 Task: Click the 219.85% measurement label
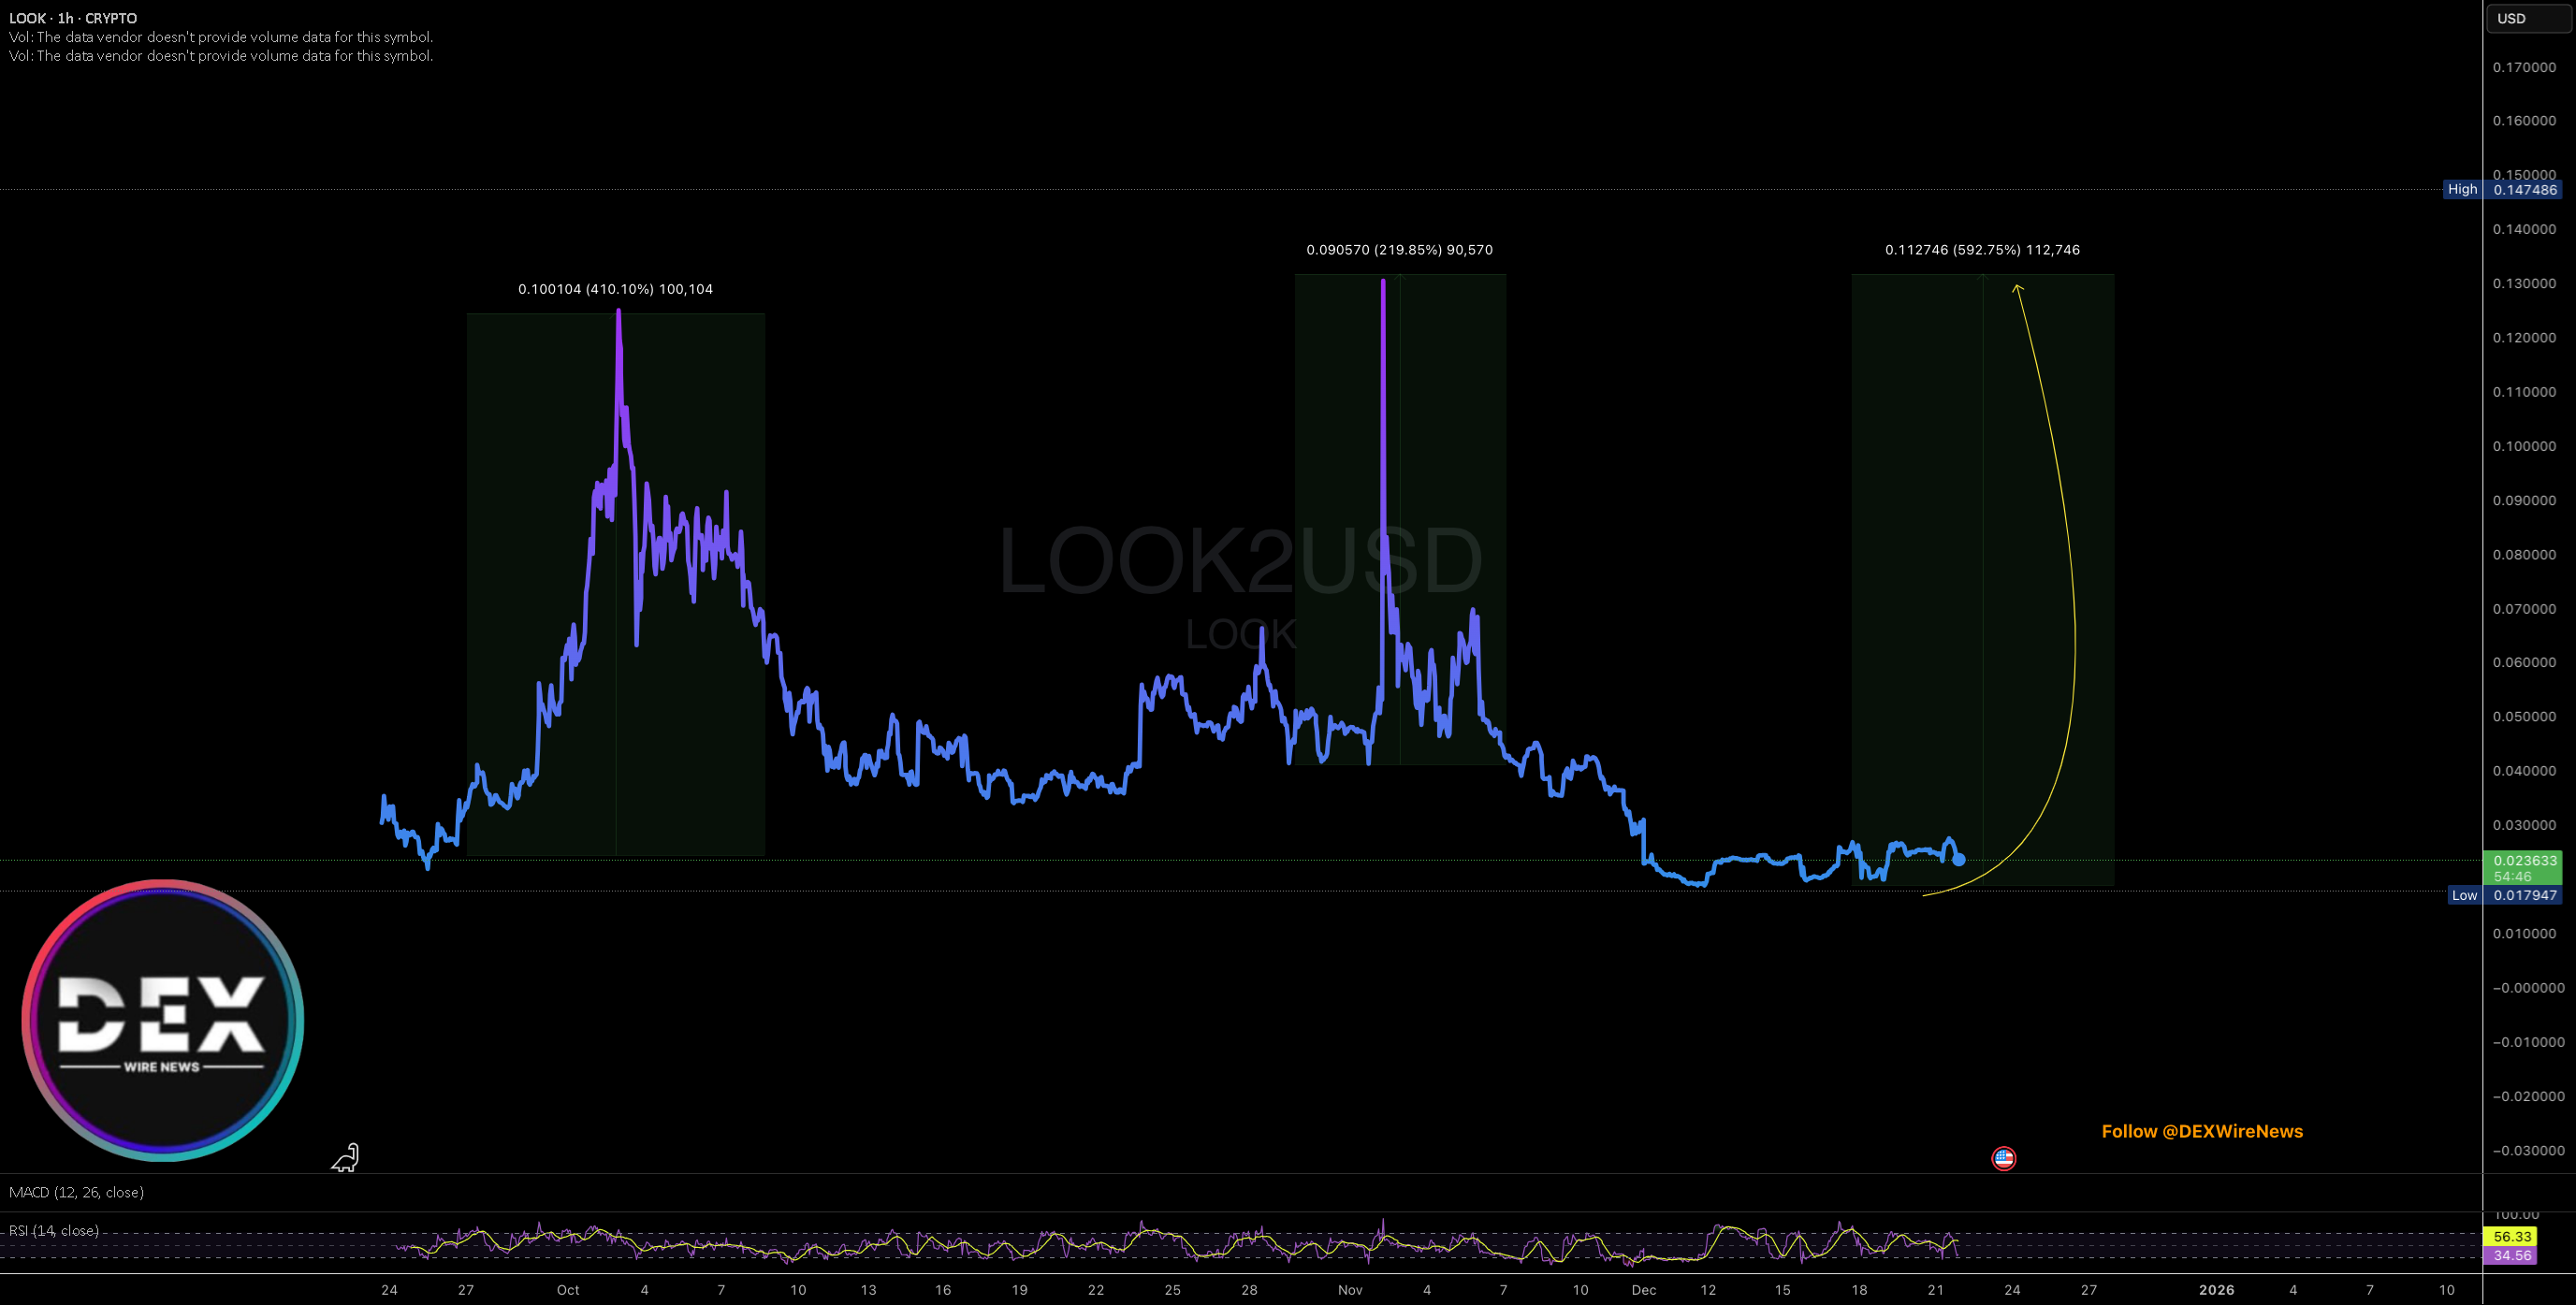(1399, 250)
